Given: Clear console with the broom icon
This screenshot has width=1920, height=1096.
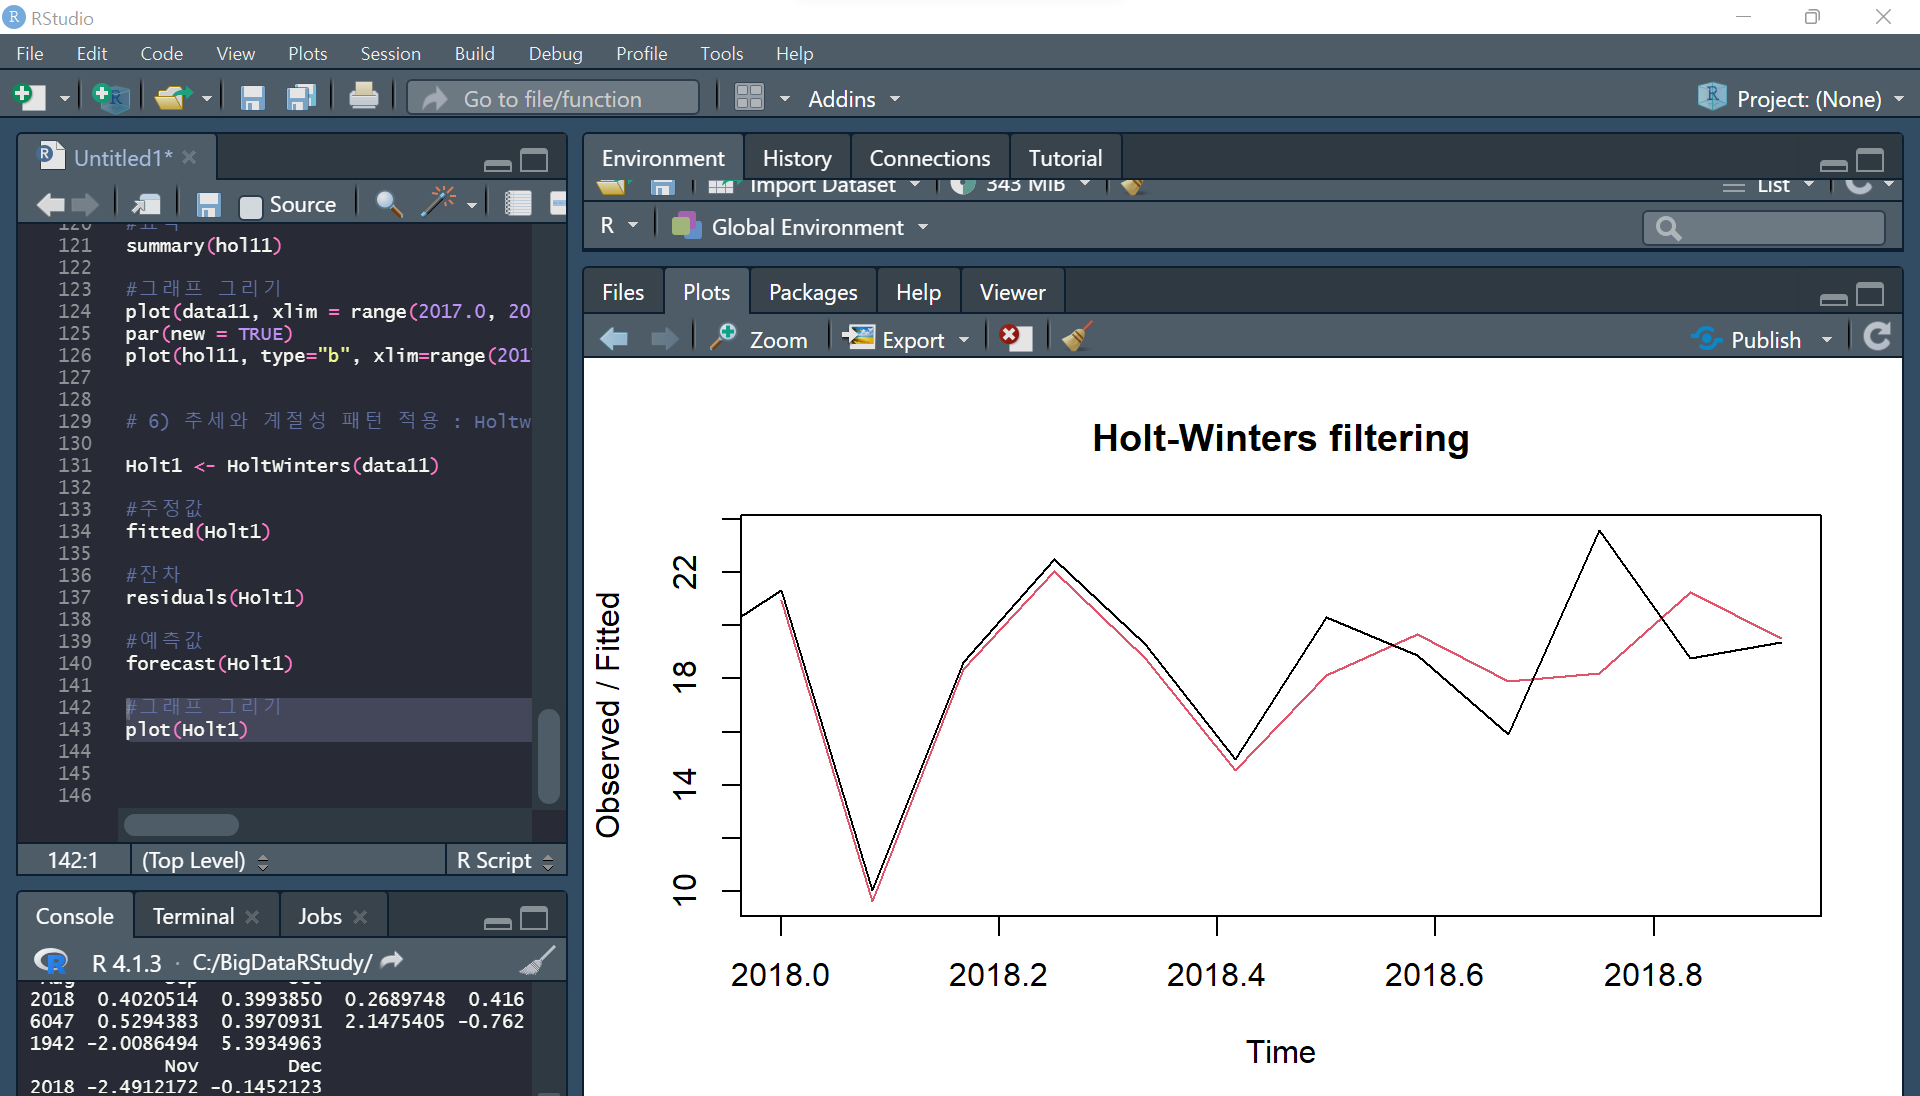Looking at the screenshot, I should tap(537, 962).
